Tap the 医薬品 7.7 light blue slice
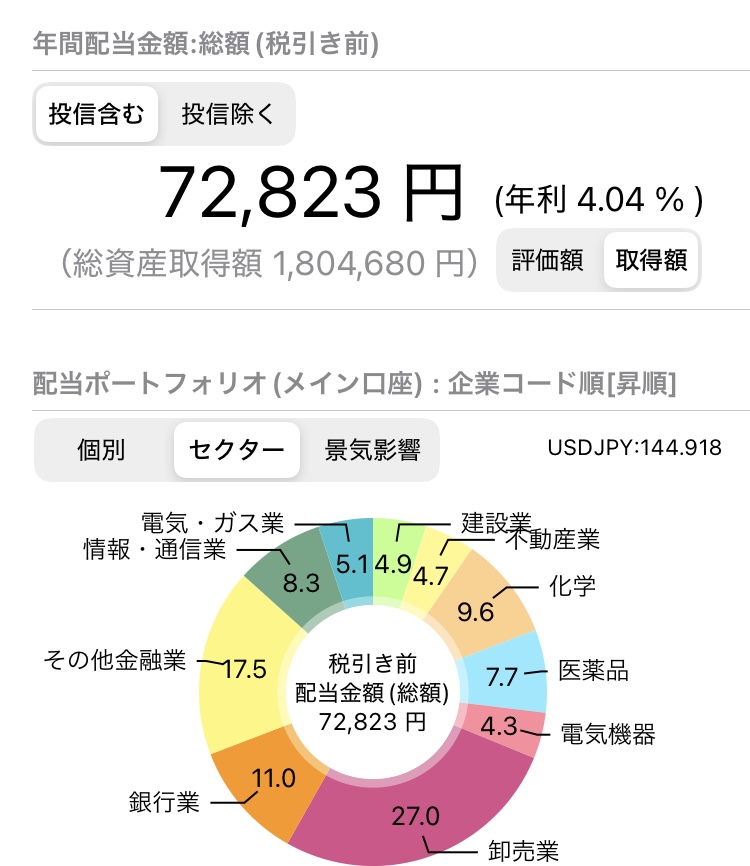Screen dimensions: 750x866 505,677
